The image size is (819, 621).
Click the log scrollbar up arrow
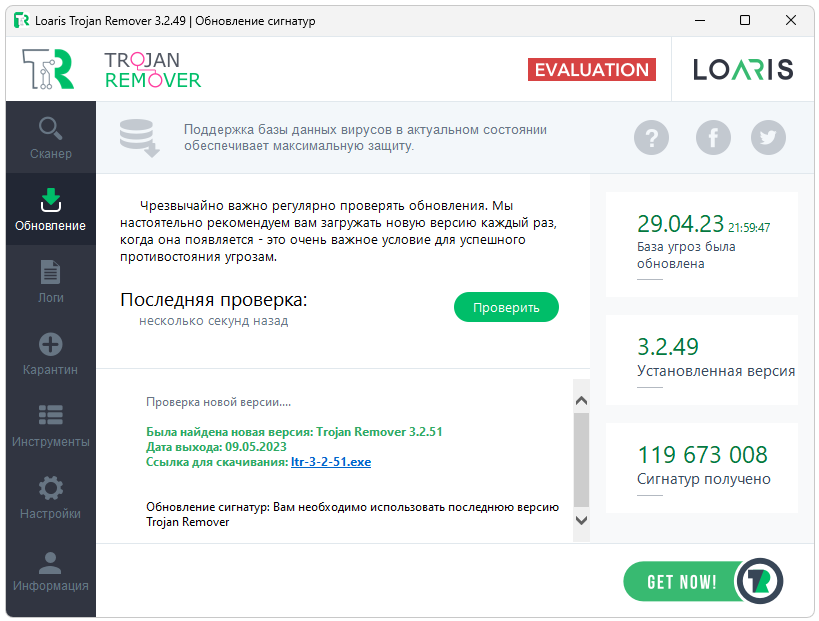pyautogui.click(x=581, y=401)
